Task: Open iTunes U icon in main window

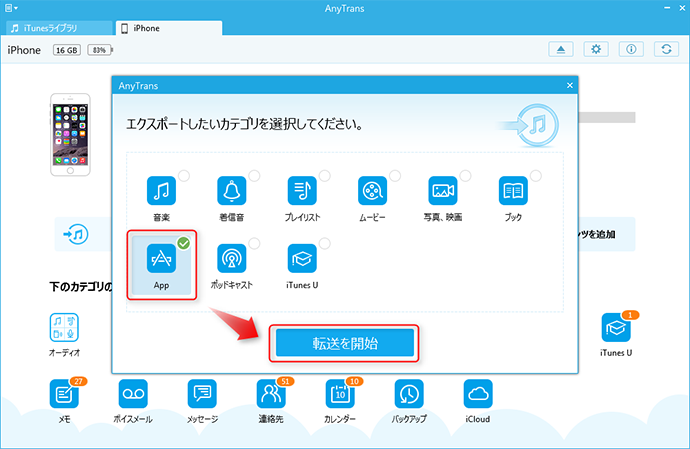Action: pyautogui.click(x=616, y=328)
